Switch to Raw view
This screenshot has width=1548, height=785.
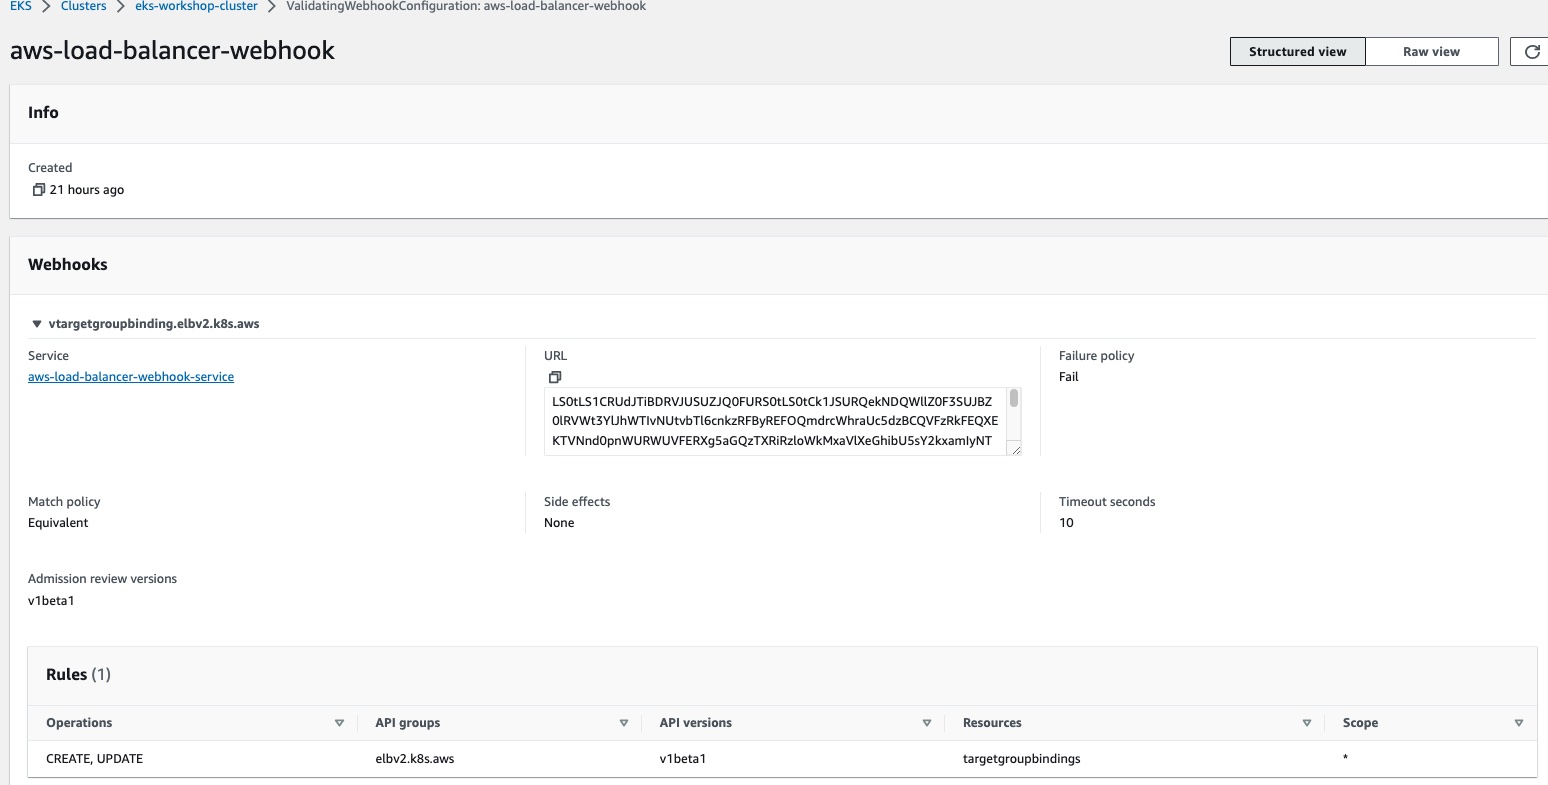[1431, 52]
